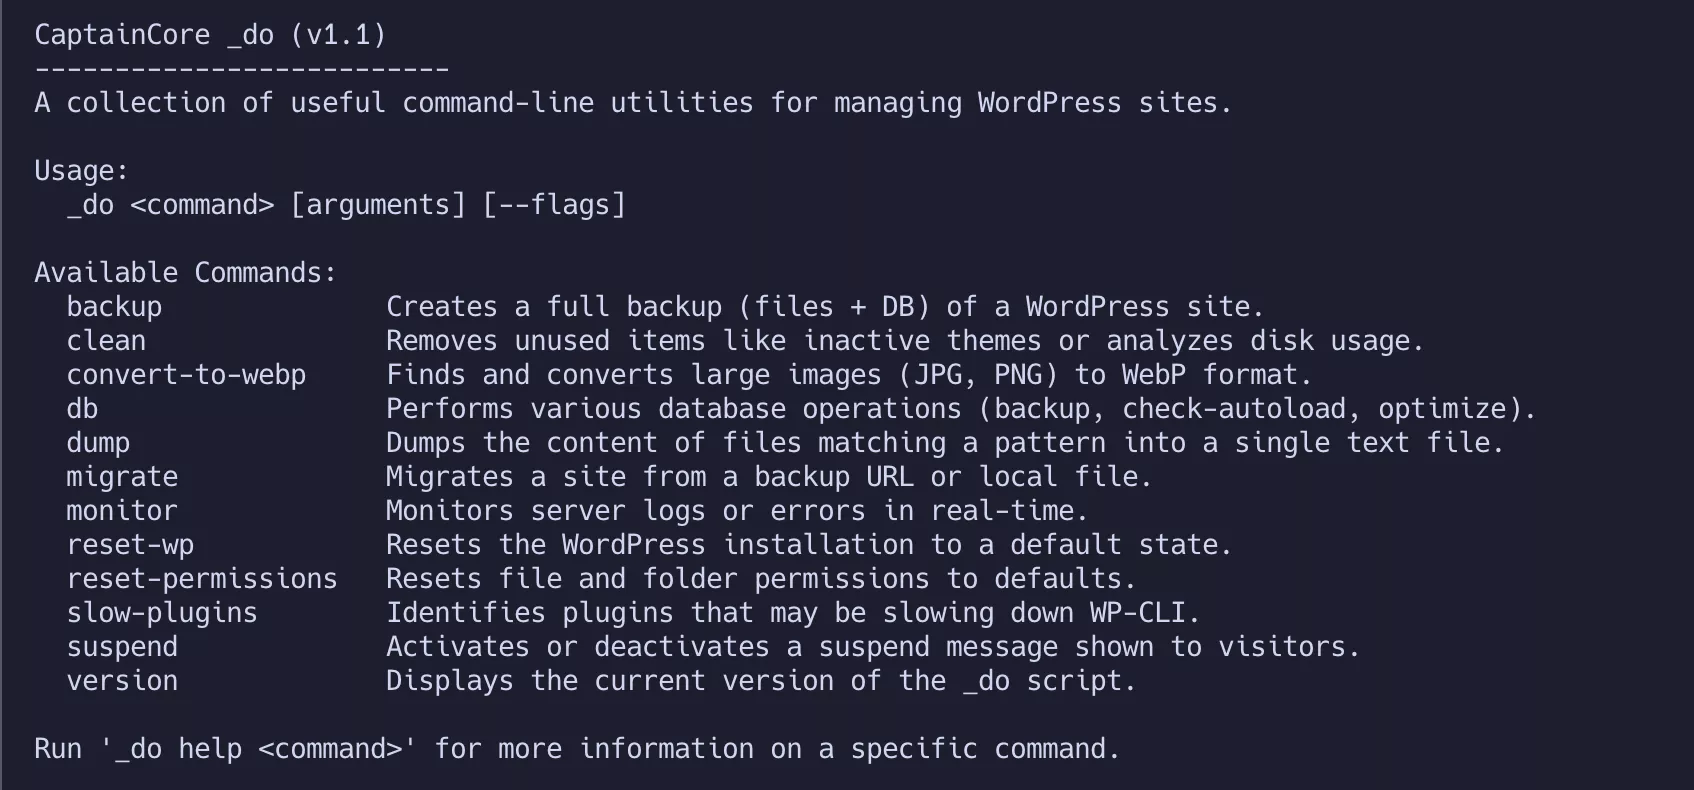Select the 'migrate' command entry
This screenshot has height=790, width=1694.
[x=122, y=477]
